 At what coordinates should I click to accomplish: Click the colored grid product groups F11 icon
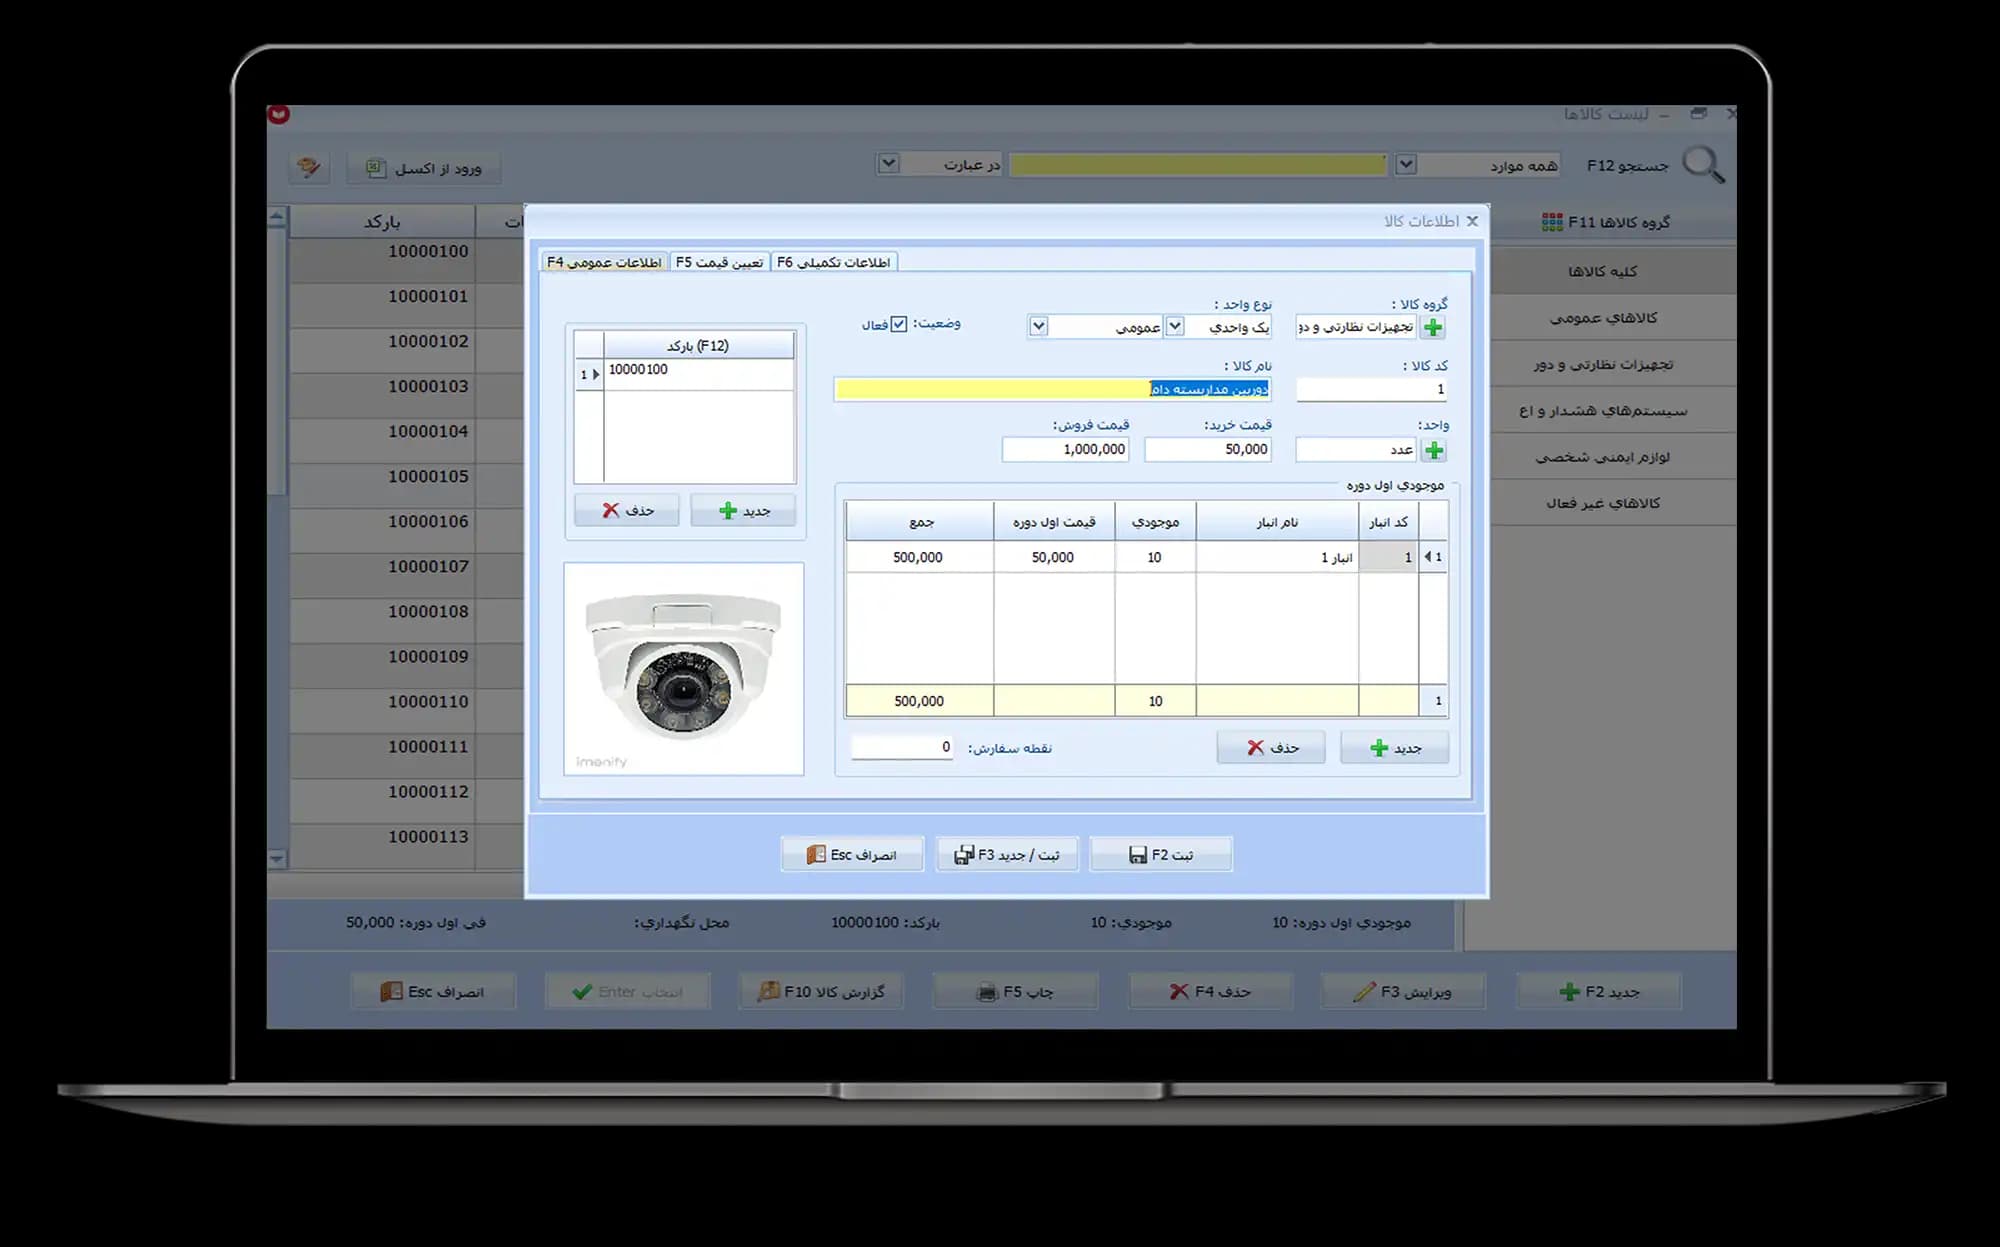(x=1552, y=222)
